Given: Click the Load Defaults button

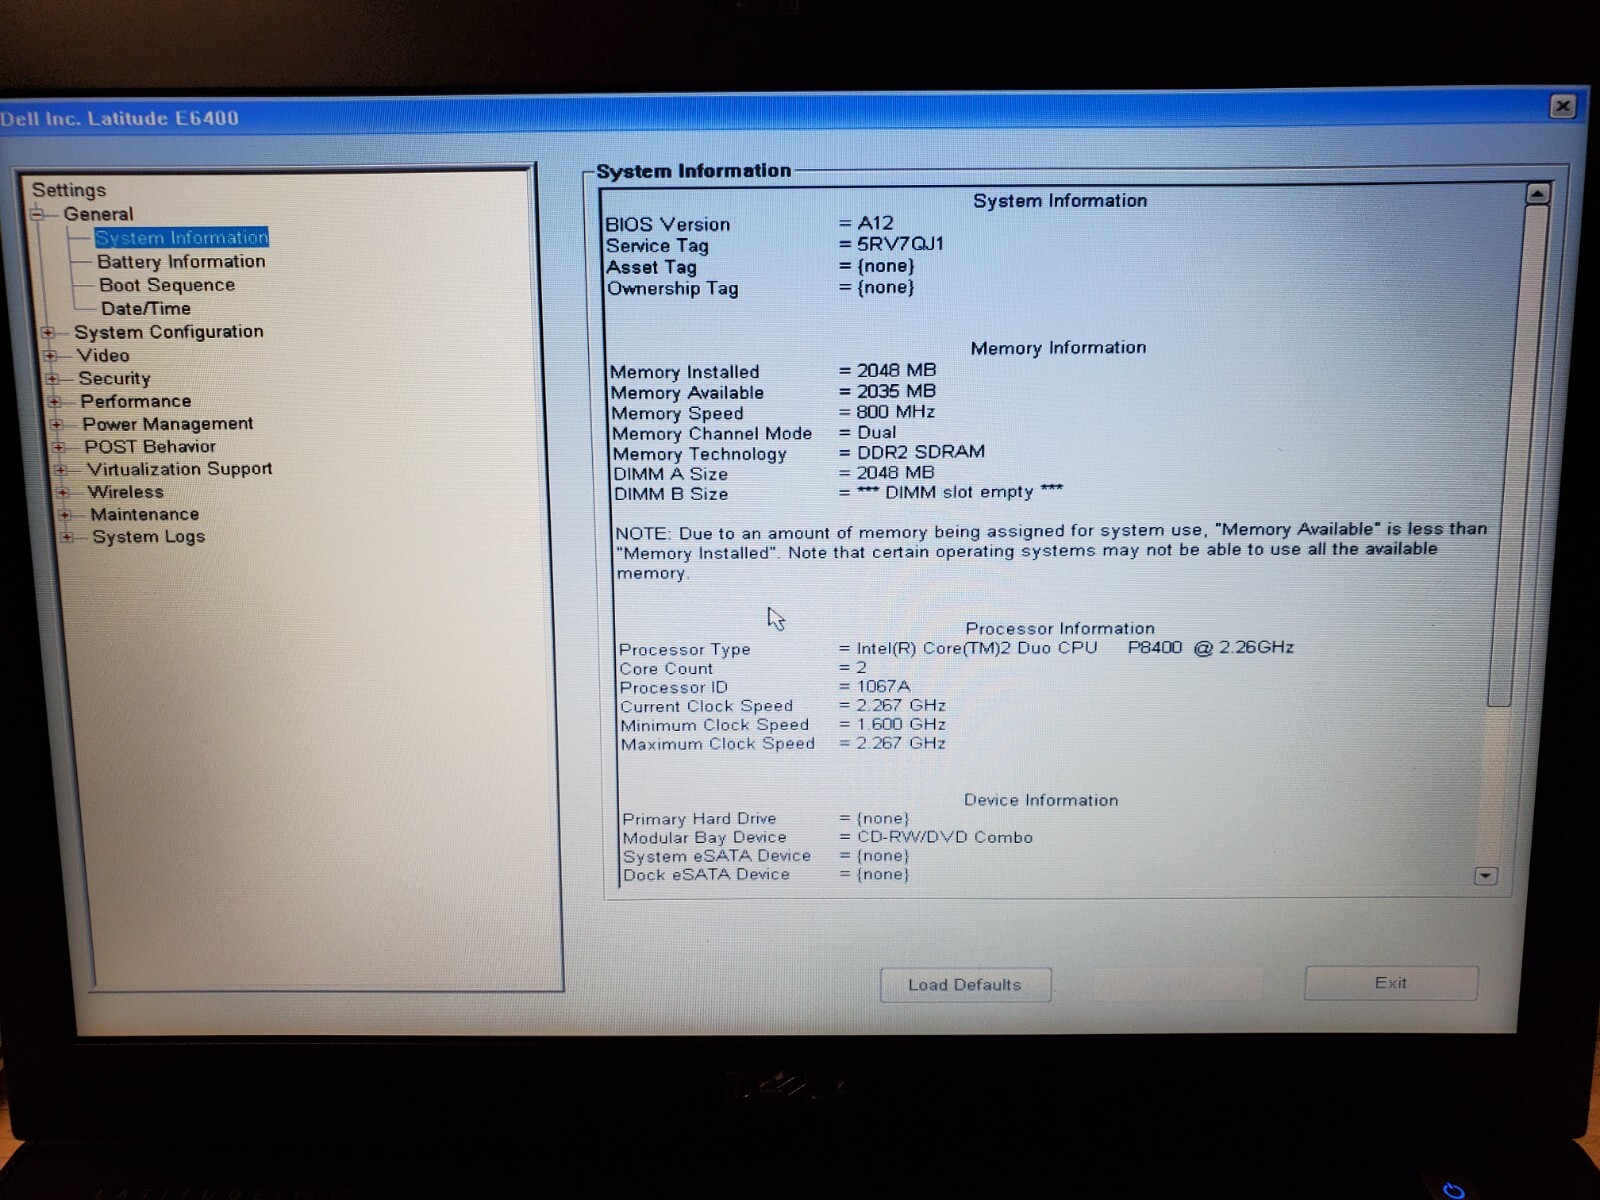Looking at the screenshot, I should (x=965, y=985).
